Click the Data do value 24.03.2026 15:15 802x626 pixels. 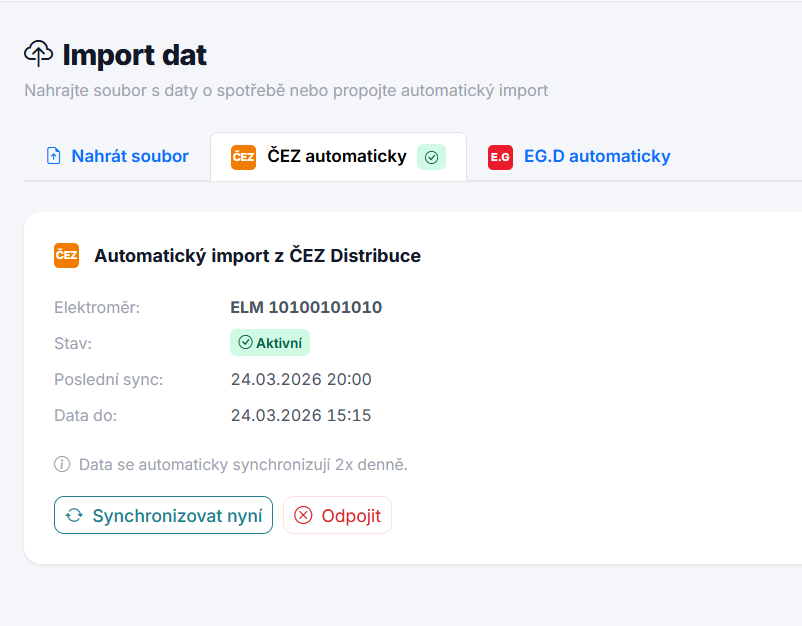pyautogui.click(x=301, y=415)
